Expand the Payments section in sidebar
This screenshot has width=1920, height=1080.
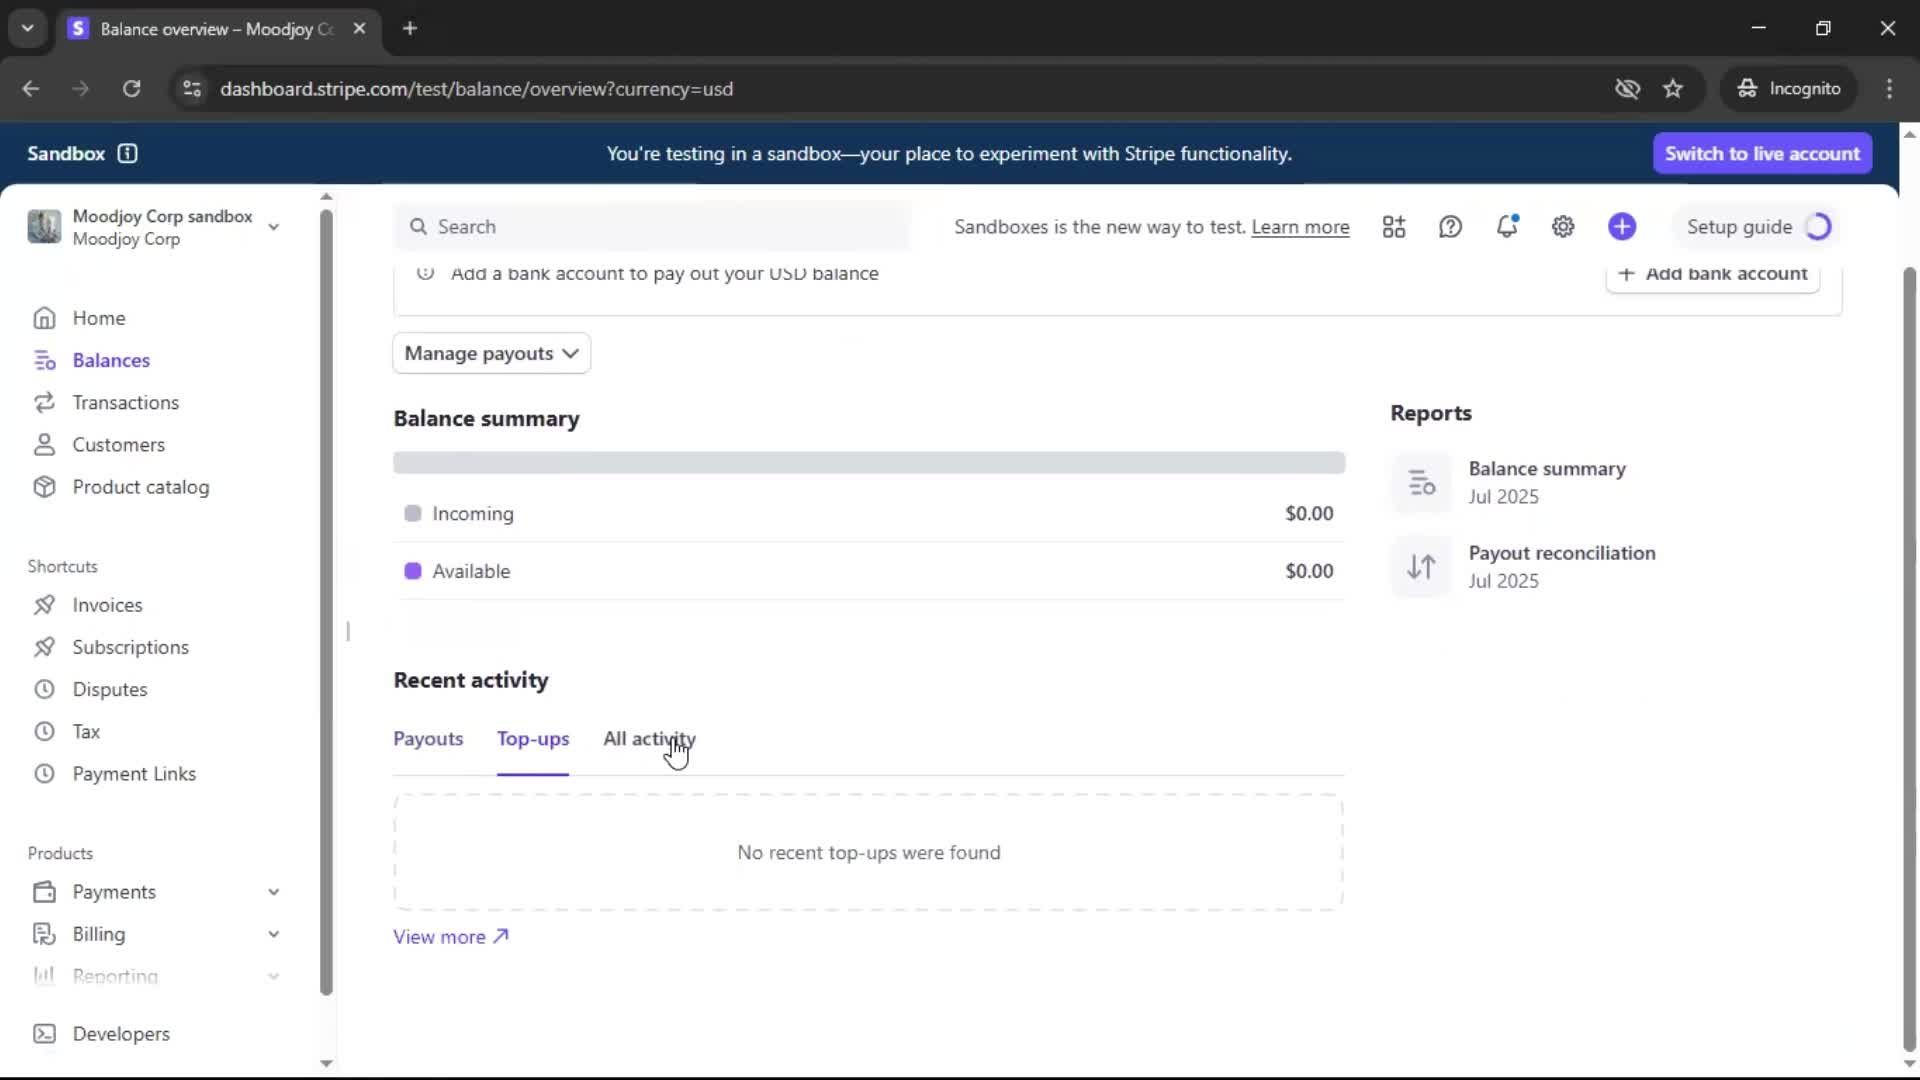(273, 892)
